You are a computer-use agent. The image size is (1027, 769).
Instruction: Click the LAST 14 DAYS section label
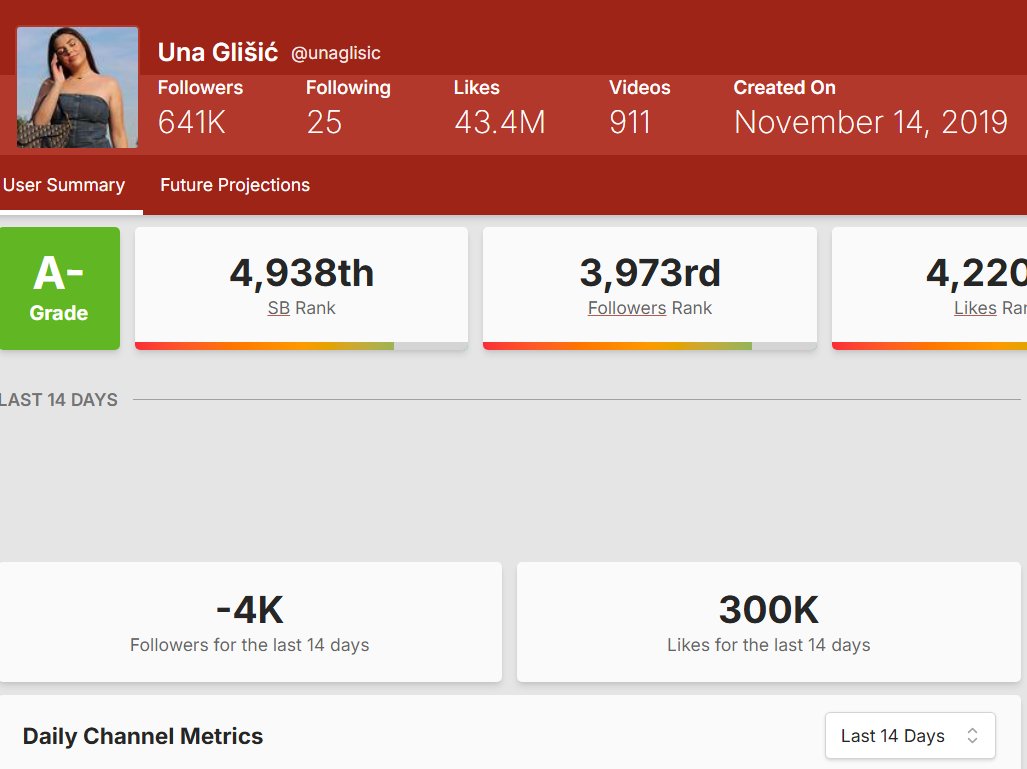pyautogui.click(x=58, y=400)
